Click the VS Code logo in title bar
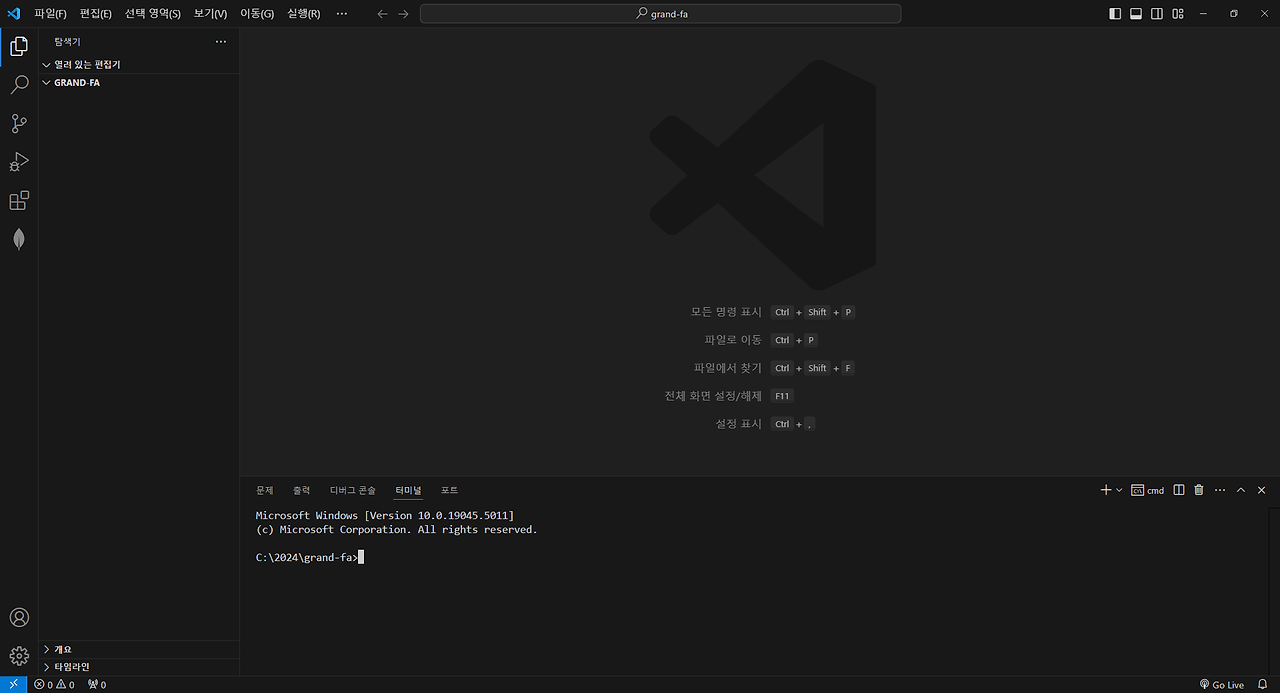Screen dimensions: 1280x693 pyautogui.click(x=14, y=13)
